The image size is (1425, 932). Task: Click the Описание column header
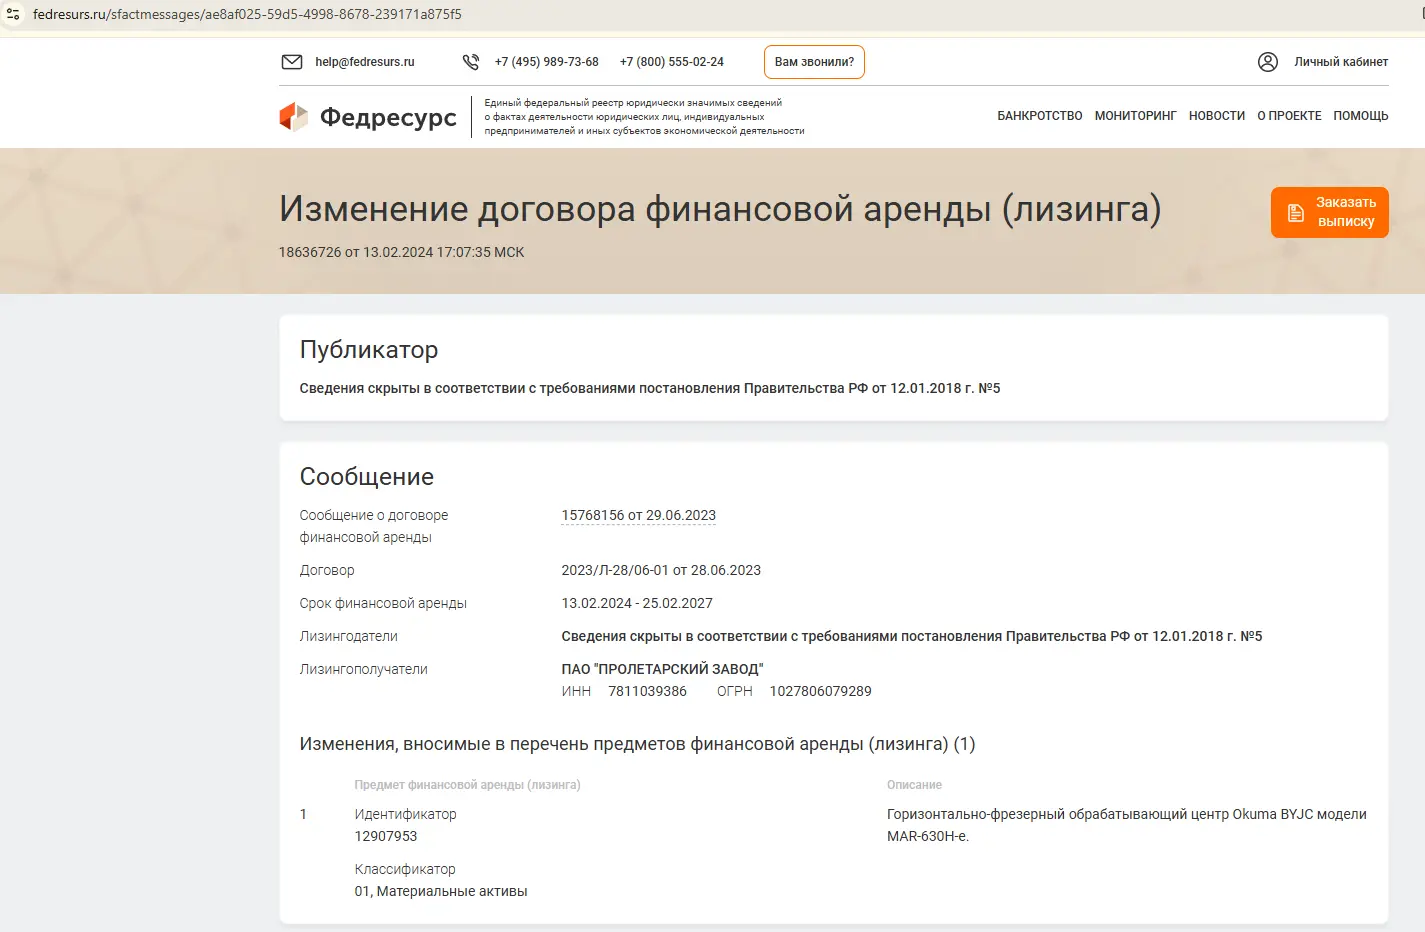pyautogui.click(x=914, y=785)
